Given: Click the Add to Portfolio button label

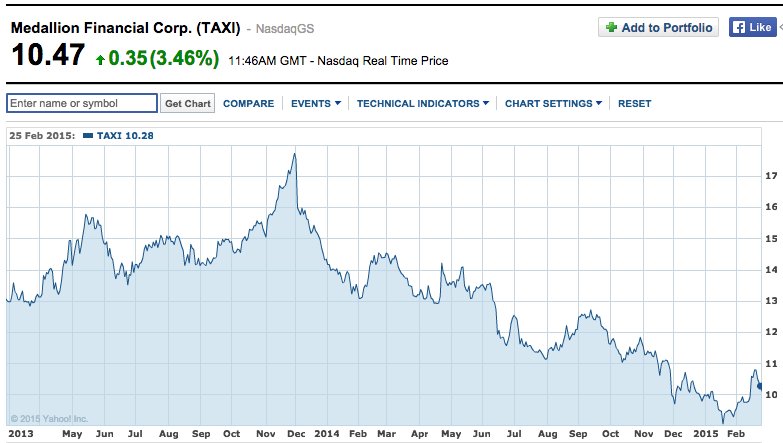Looking at the screenshot, I should (667, 27).
